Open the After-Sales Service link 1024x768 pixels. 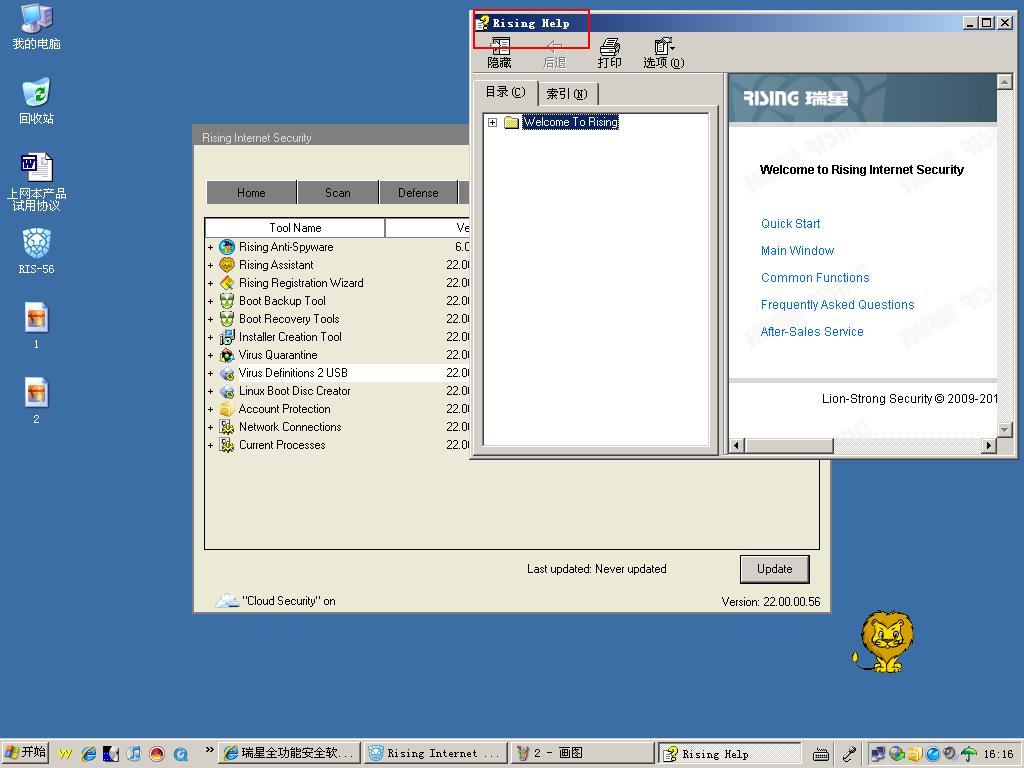pyautogui.click(x=812, y=332)
